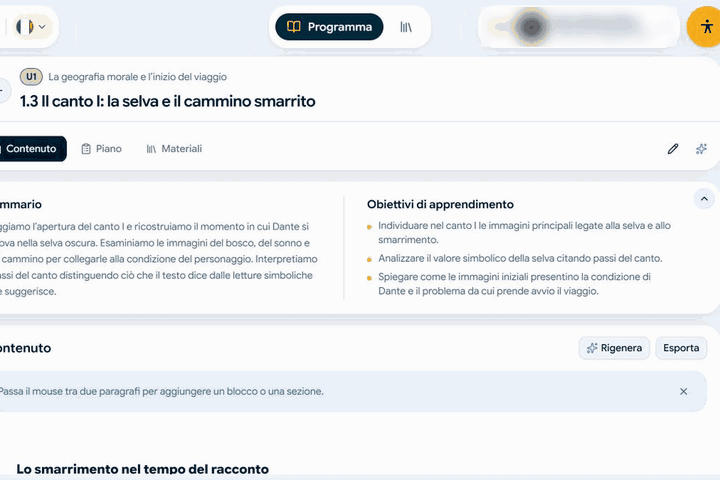
Task: Click objective starting 'Spiegare come le immagini iniziali'
Action: pyautogui.click(x=514, y=284)
